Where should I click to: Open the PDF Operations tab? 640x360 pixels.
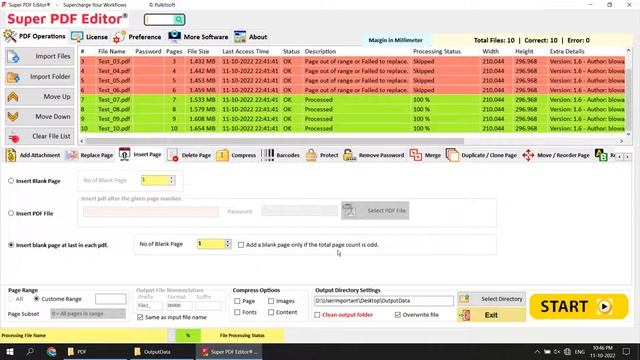(x=35, y=36)
